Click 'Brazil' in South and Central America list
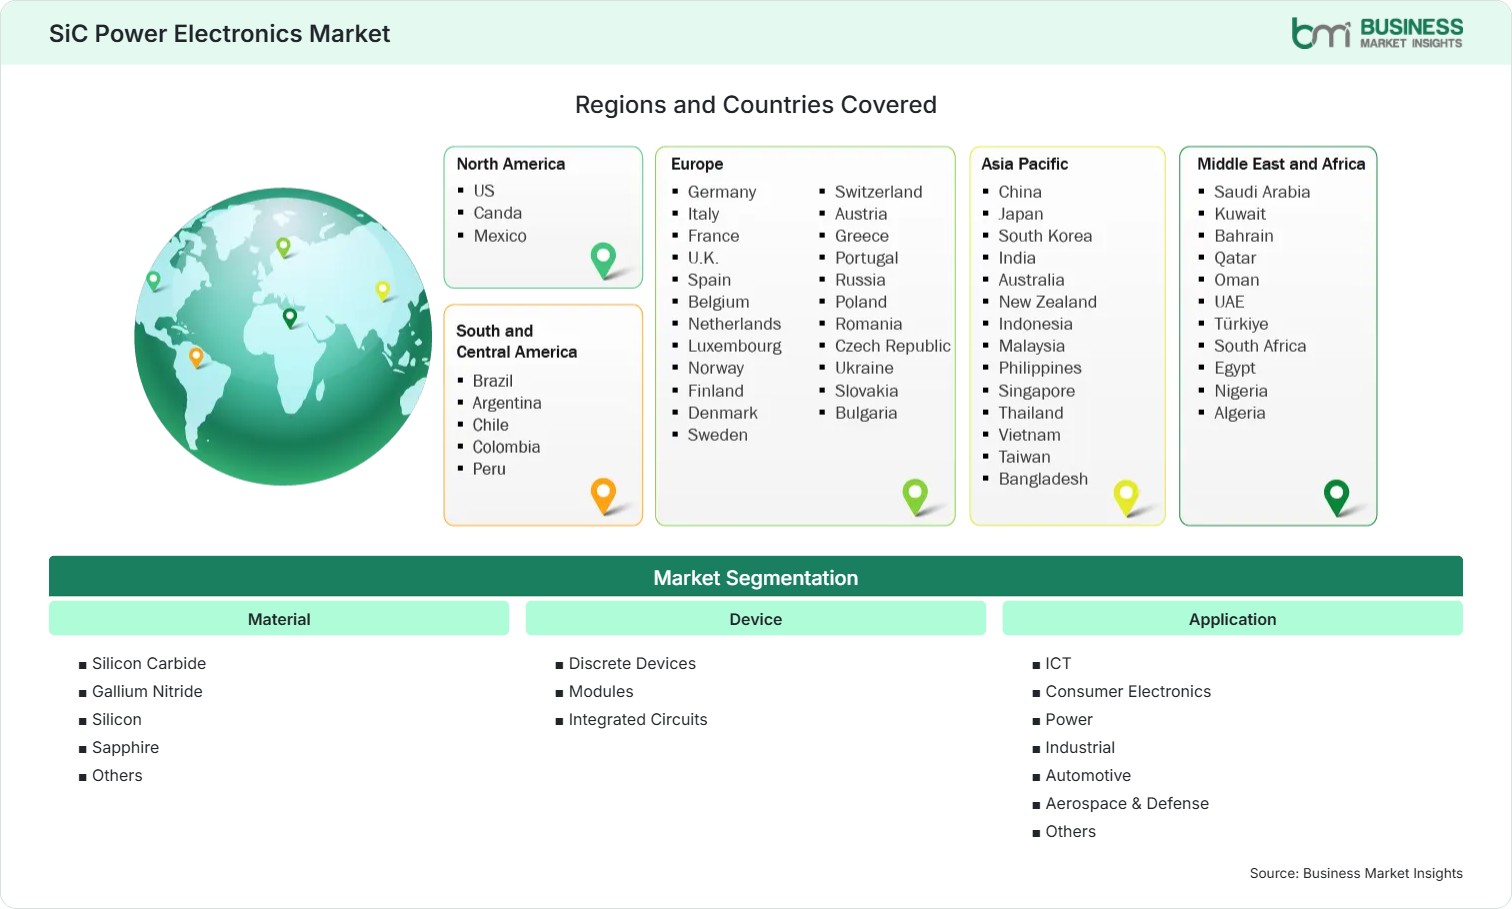This screenshot has width=1512, height=909. pyautogui.click(x=493, y=381)
